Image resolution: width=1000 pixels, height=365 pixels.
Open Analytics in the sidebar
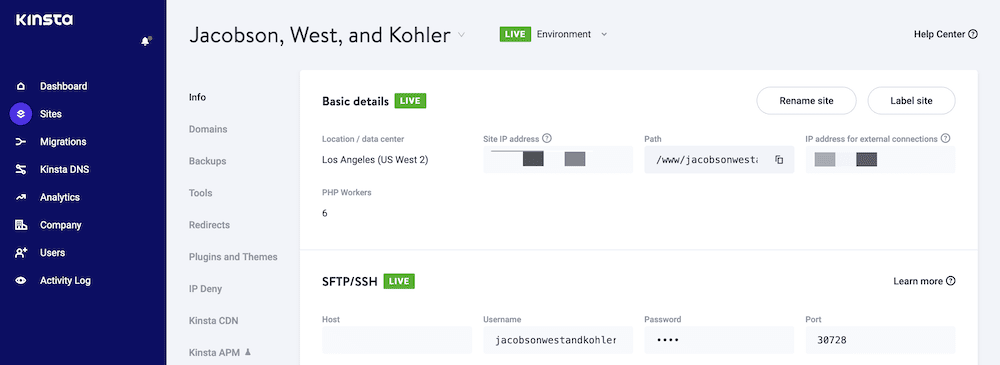pyautogui.click(x=59, y=197)
